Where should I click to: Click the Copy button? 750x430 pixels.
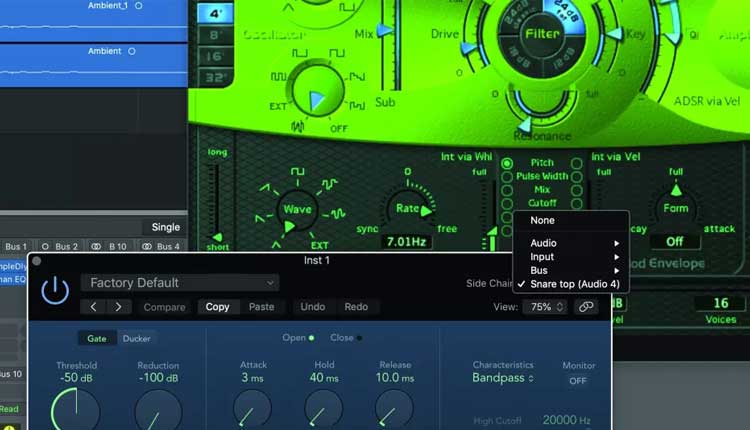point(218,307)
